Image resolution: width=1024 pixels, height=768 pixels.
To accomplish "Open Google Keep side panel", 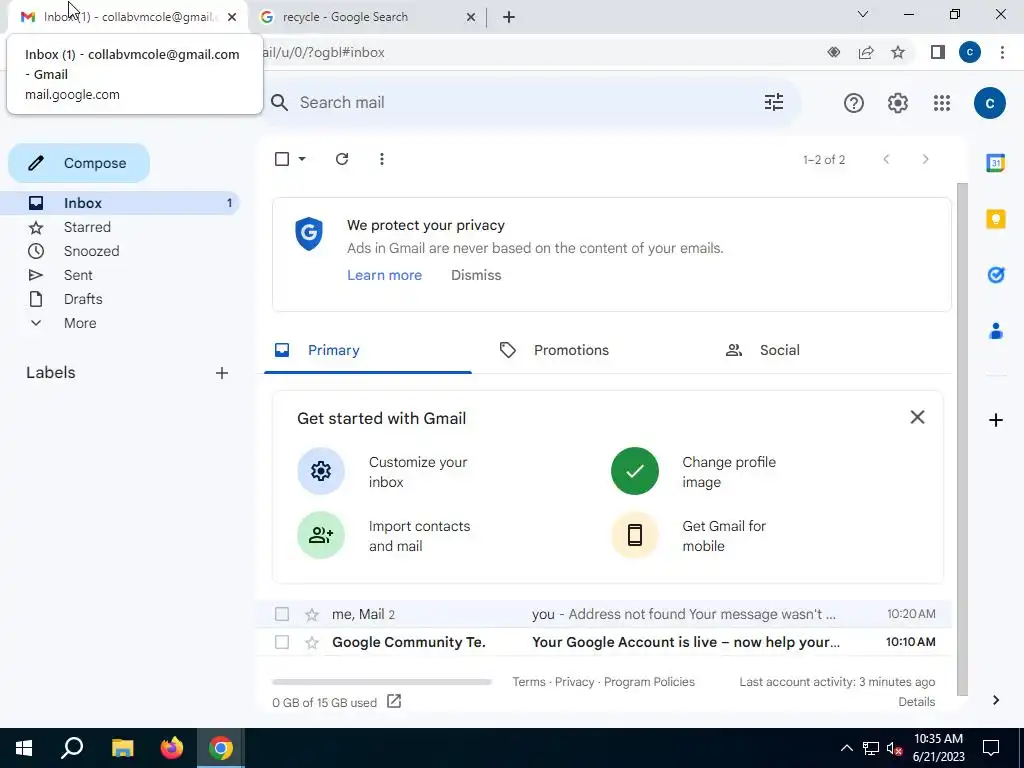I will [x=995, y=219].
